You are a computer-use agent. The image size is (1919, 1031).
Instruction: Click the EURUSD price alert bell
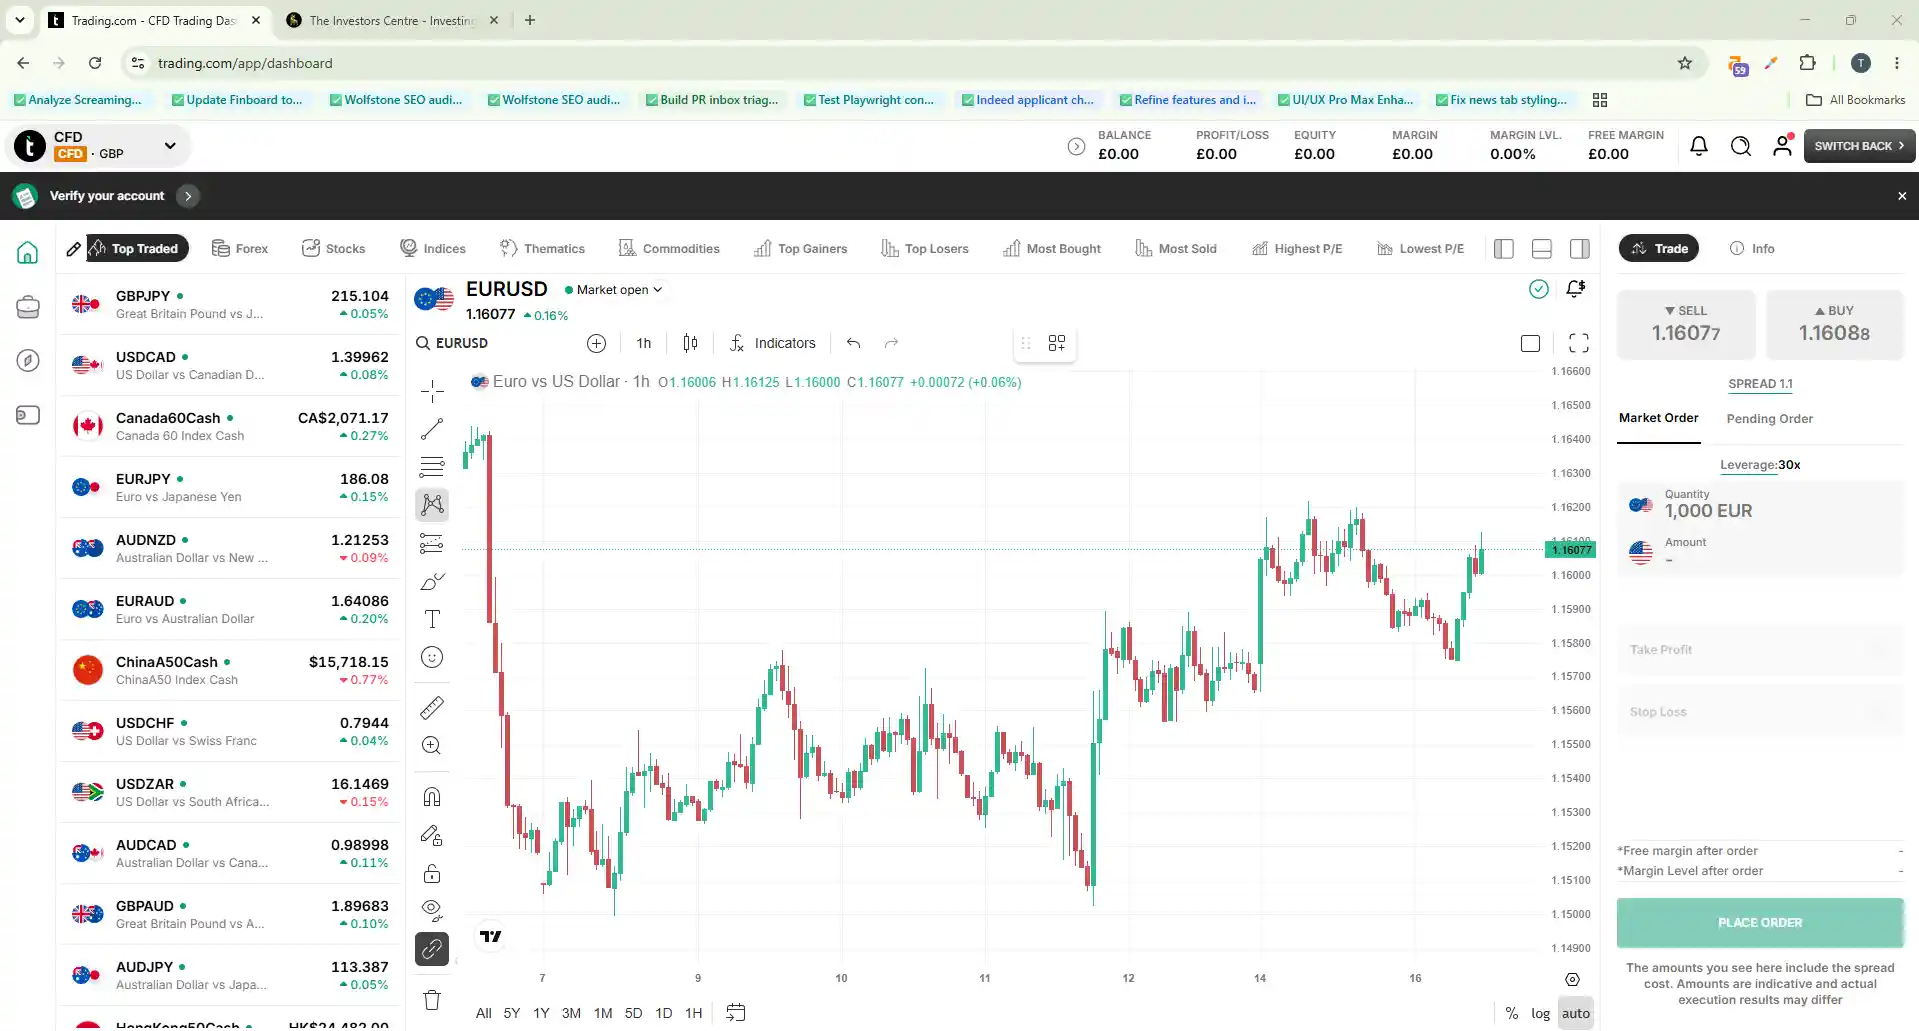point(1576,289)
